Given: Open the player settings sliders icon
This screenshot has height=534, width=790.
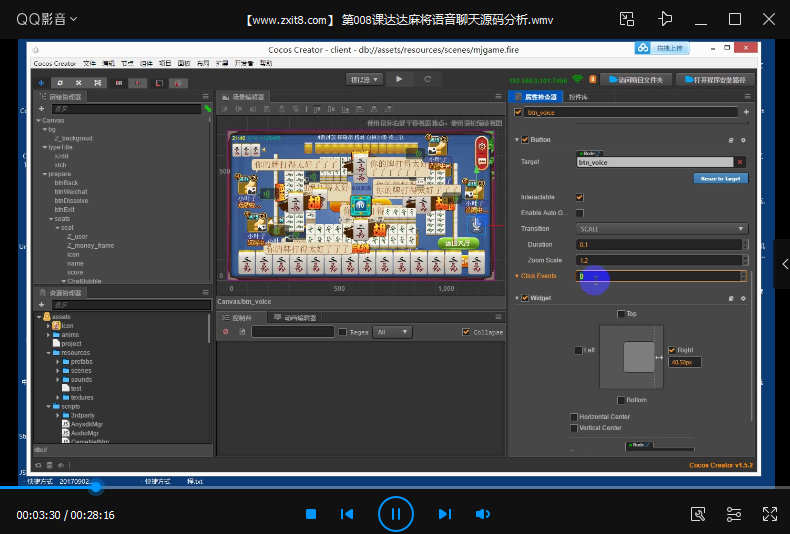Looking at the screenshot, I should [x=734, y=514].
